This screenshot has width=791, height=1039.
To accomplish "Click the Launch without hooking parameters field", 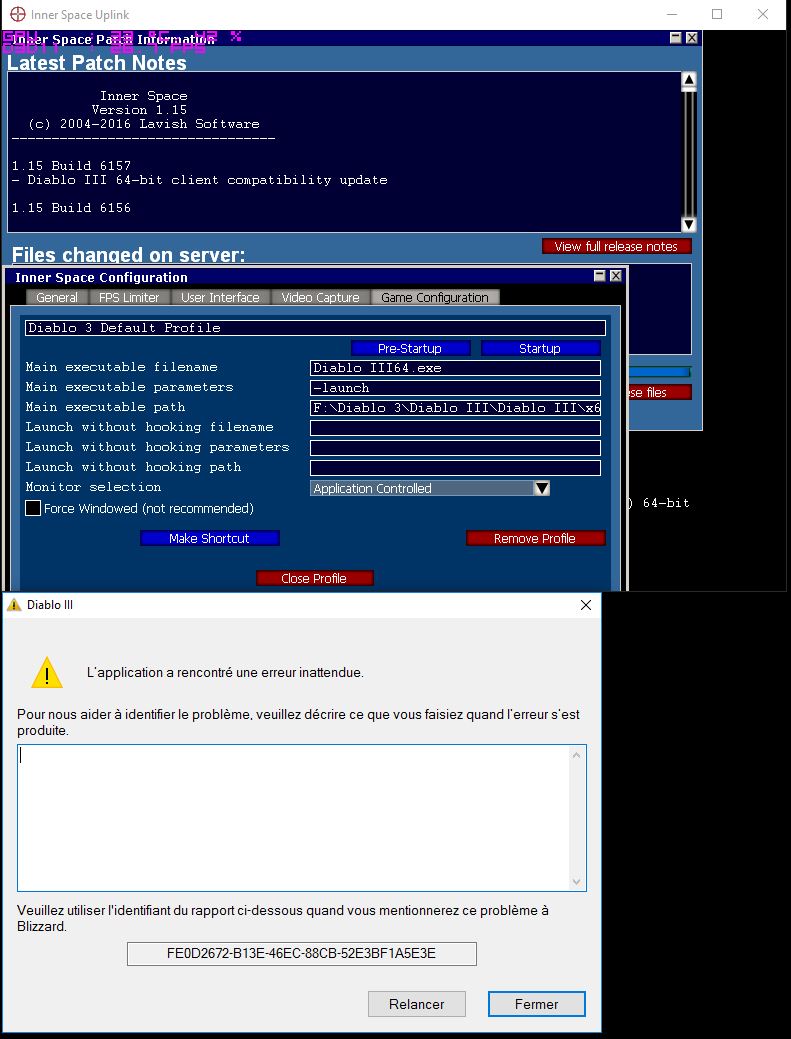I will pyautogui.click(x=455, y=448).
